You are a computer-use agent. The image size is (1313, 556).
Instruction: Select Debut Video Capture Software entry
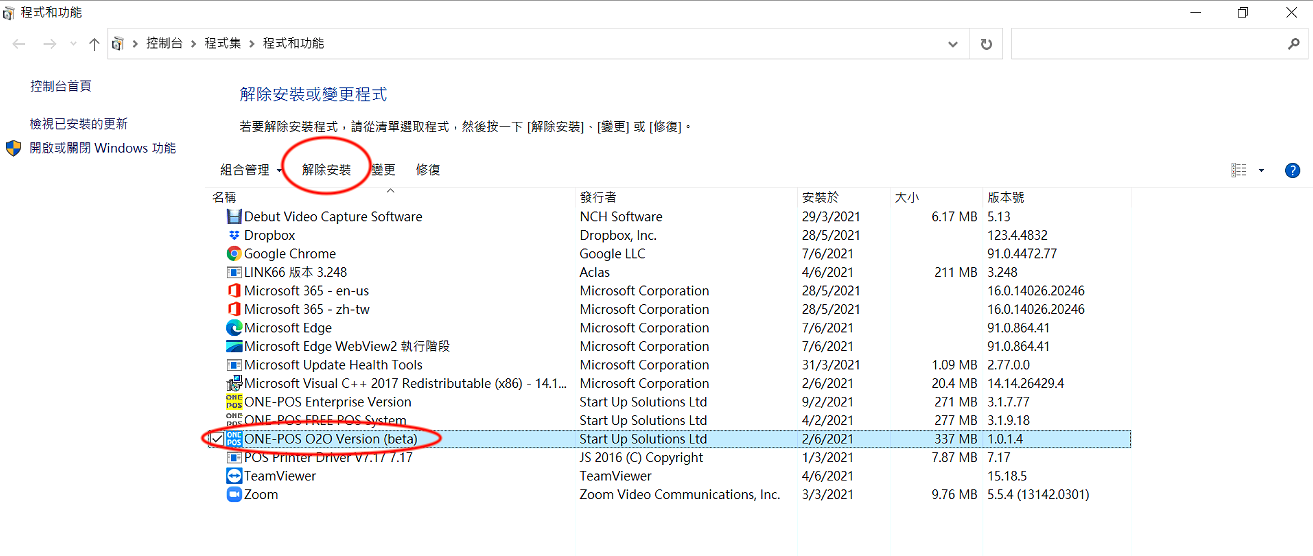tap(333, 217)
